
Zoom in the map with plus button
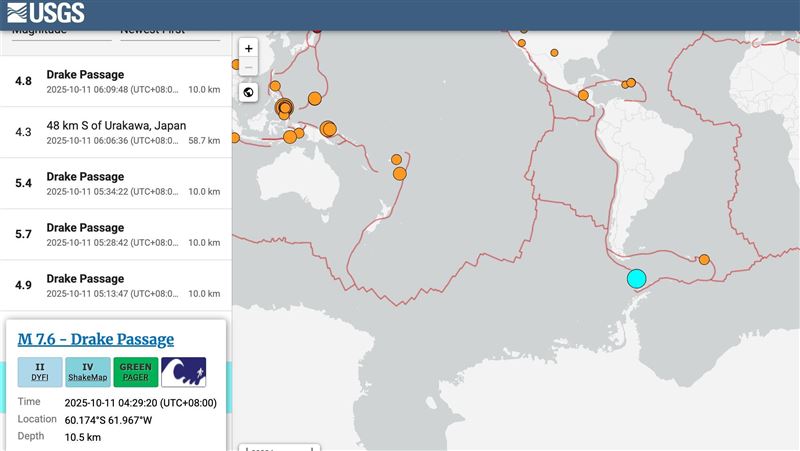248,48
